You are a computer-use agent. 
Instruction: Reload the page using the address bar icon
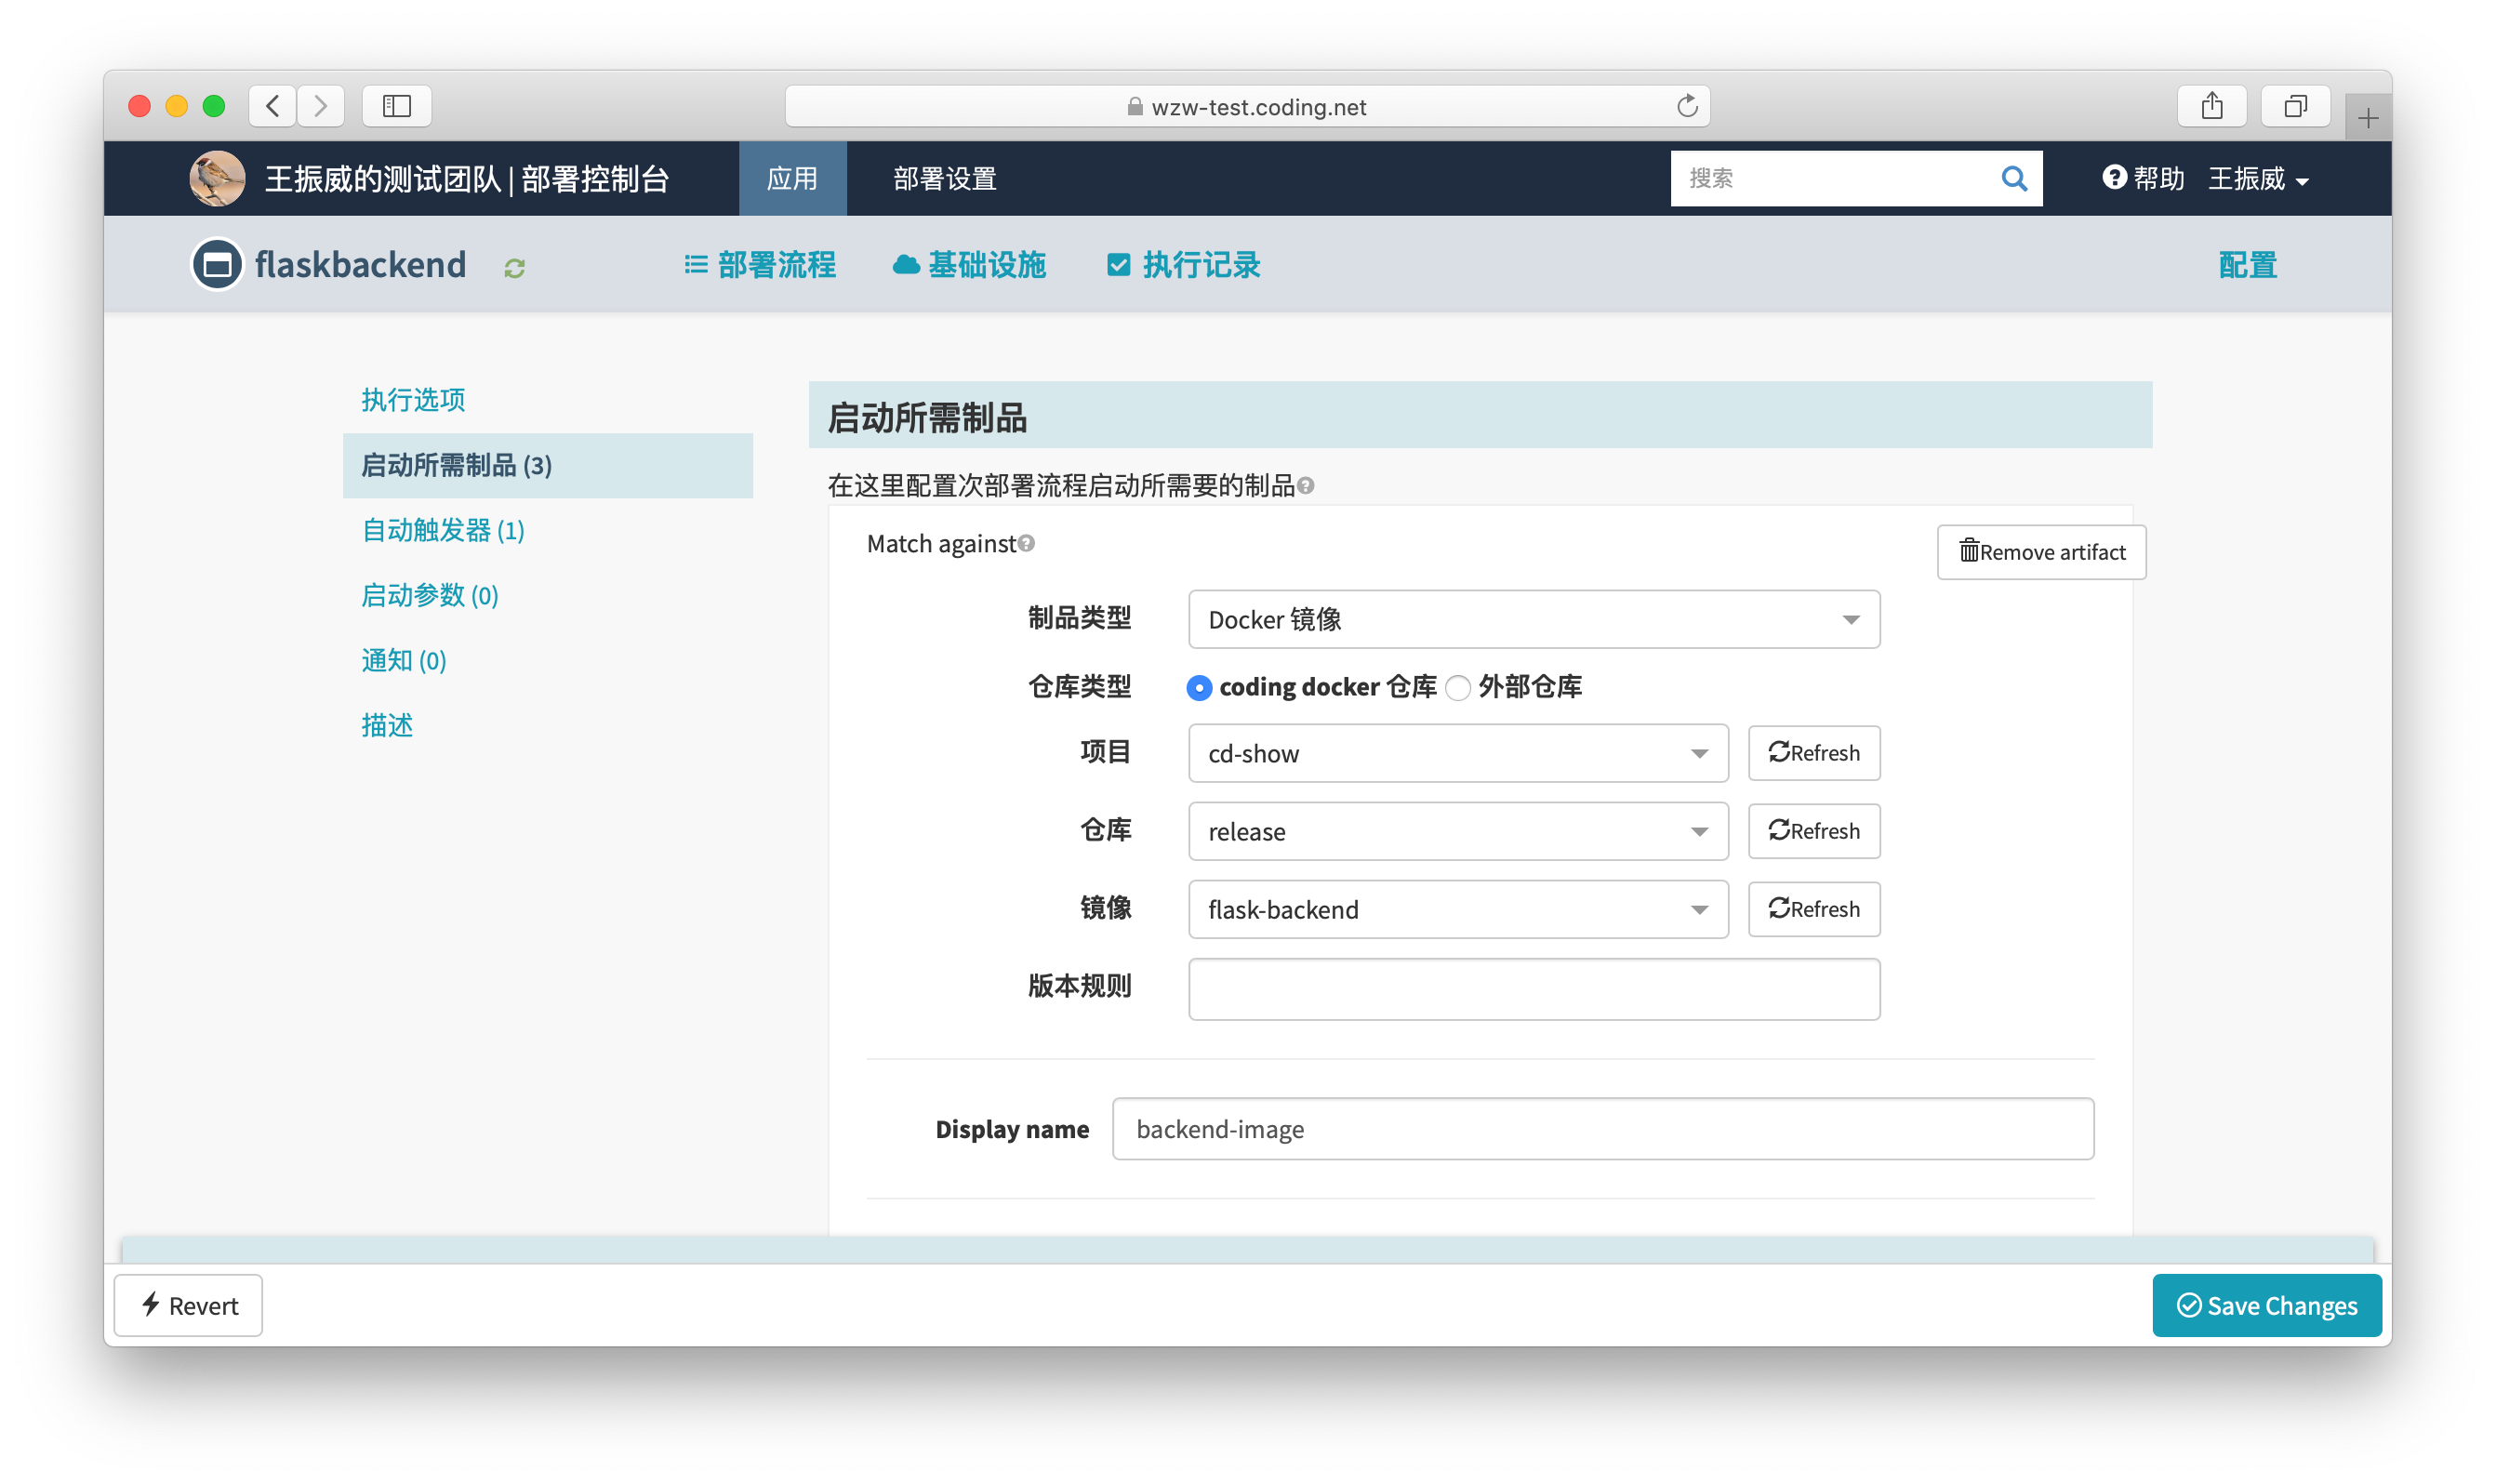1687,106
